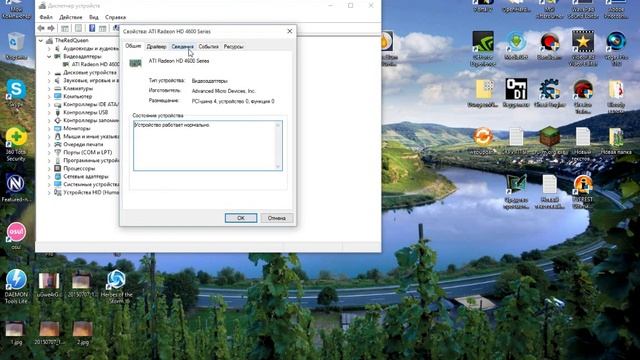Expand Сетевые адаптеры category
Screen dimensions: 640x360
click(49, 176)
